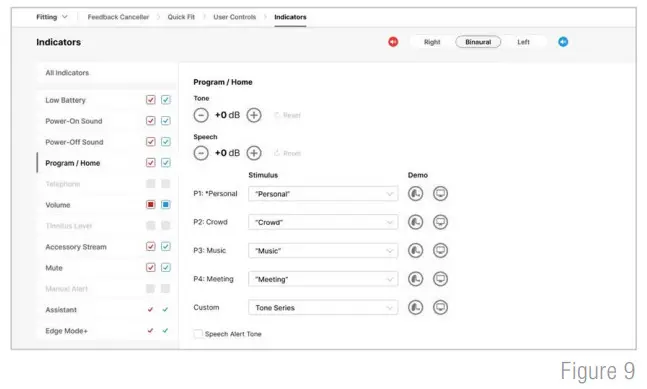Select Mute indicator row
This screenshot has height=389, width=647.
[x=107, y=268]
